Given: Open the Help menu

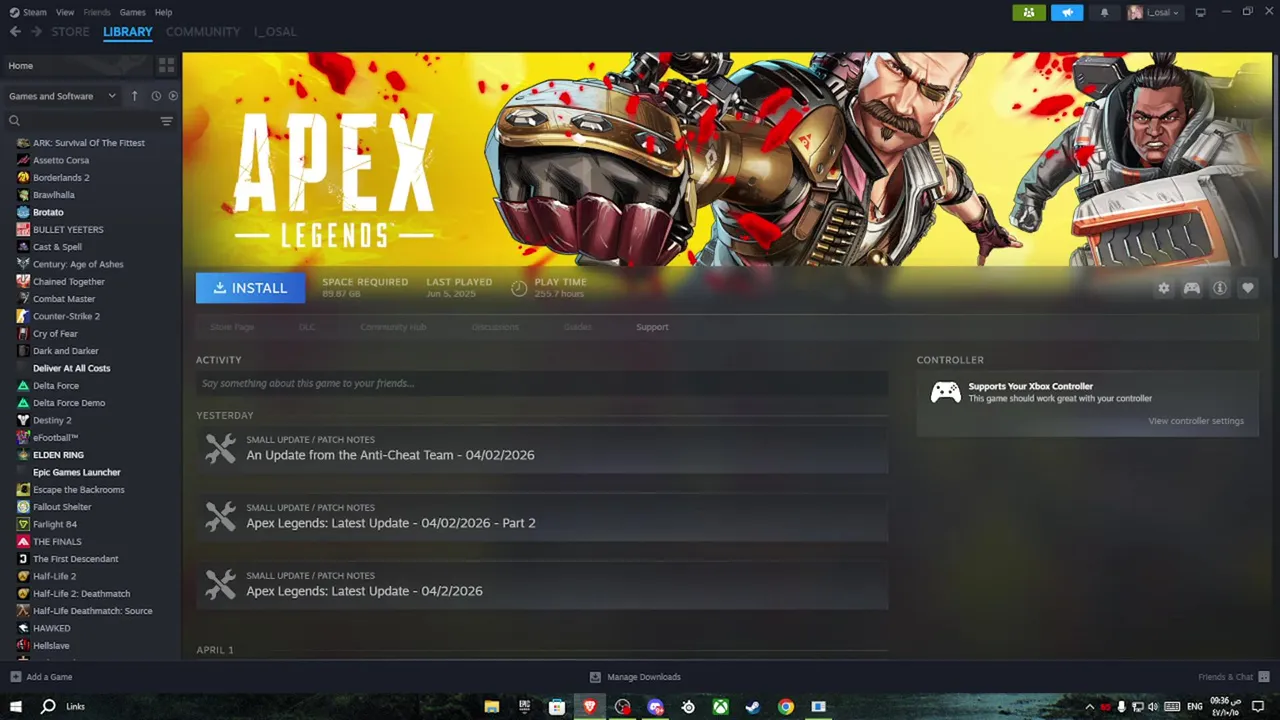Looking at the screenshot, I should 163,12.
